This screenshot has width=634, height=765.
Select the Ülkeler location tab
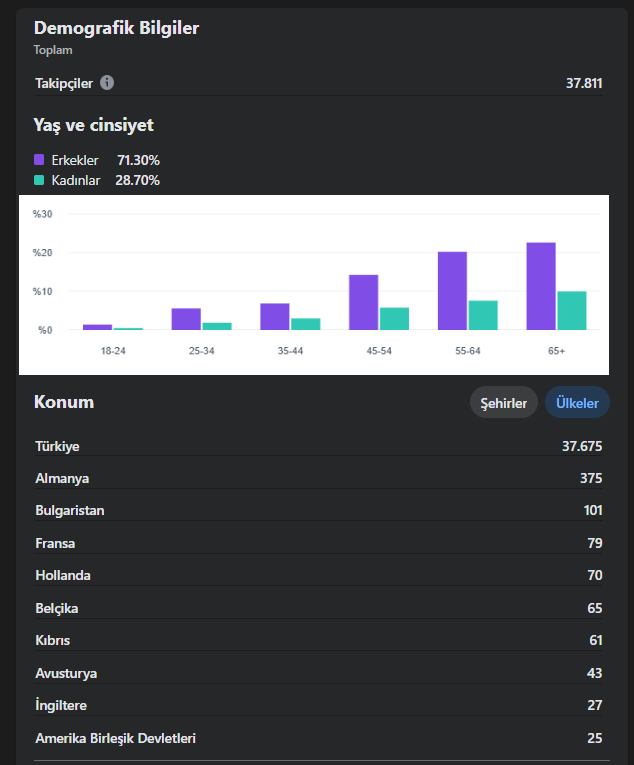click(x=577, y=403)
